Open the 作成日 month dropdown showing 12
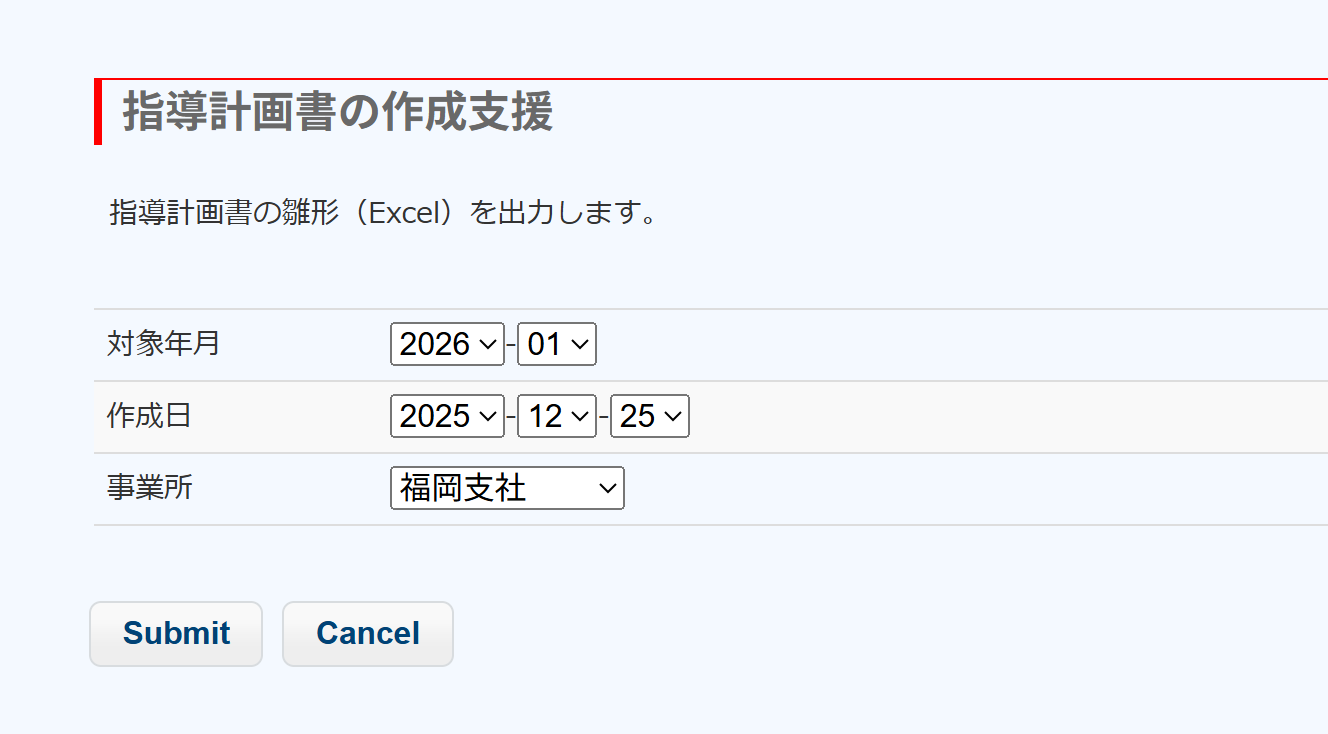The width and height of the screenshot is (1328, 734). (556, 416)
